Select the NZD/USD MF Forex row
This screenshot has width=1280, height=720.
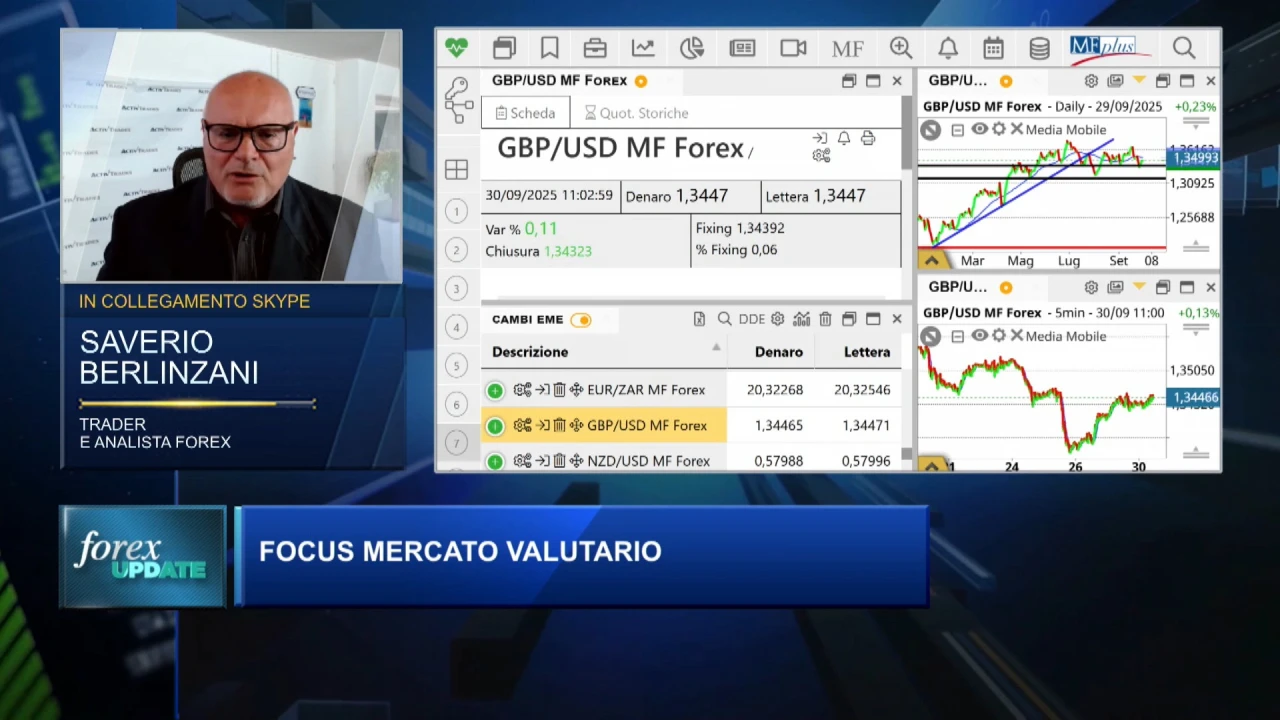click(x=690, y=461)
